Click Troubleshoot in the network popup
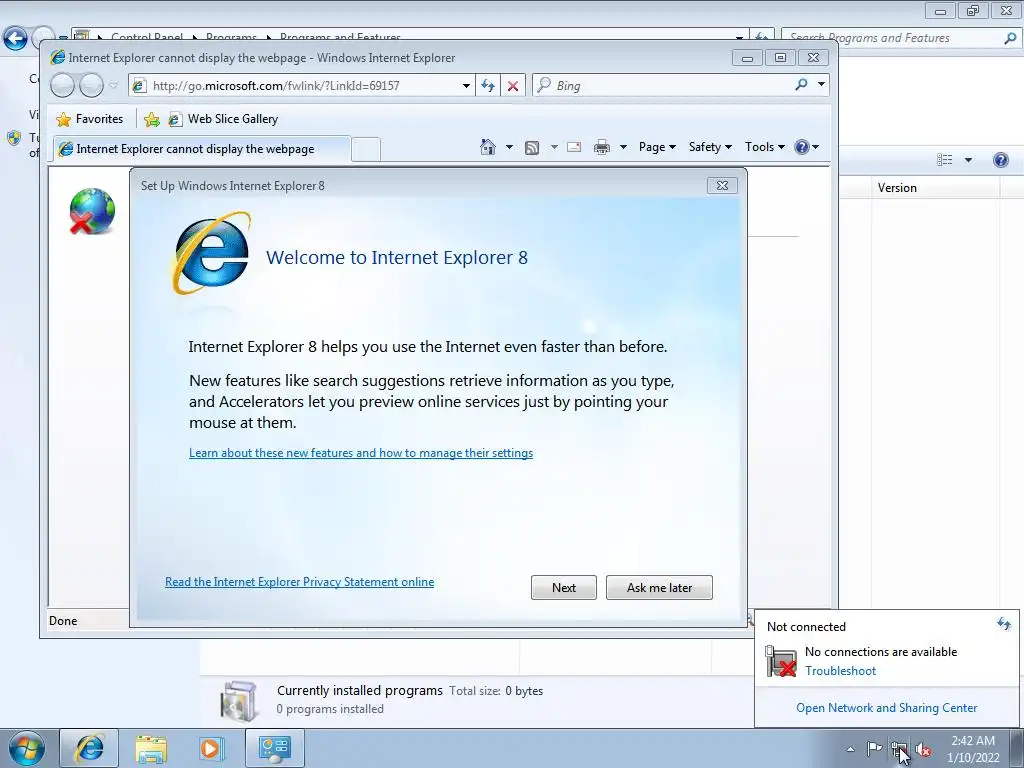1024x768 pixels. pyautogui.click(x=840, y=671)
